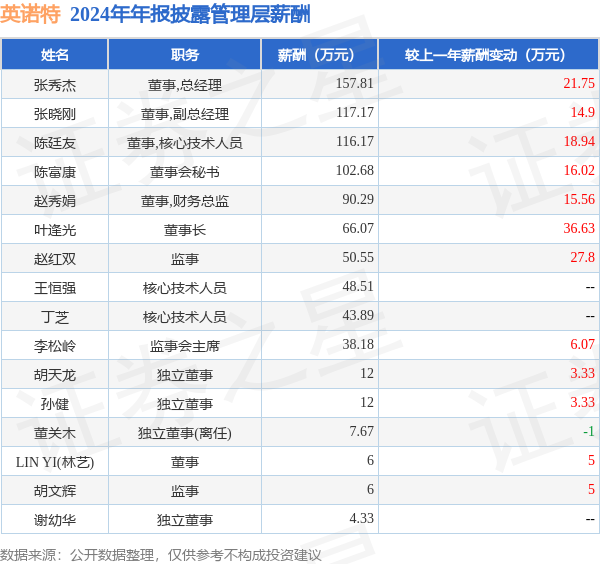The width and height of the screenshot is (600, 564).
Task: Select salary value 66.07
Action: pyautogui.click(x=358, y=228)
